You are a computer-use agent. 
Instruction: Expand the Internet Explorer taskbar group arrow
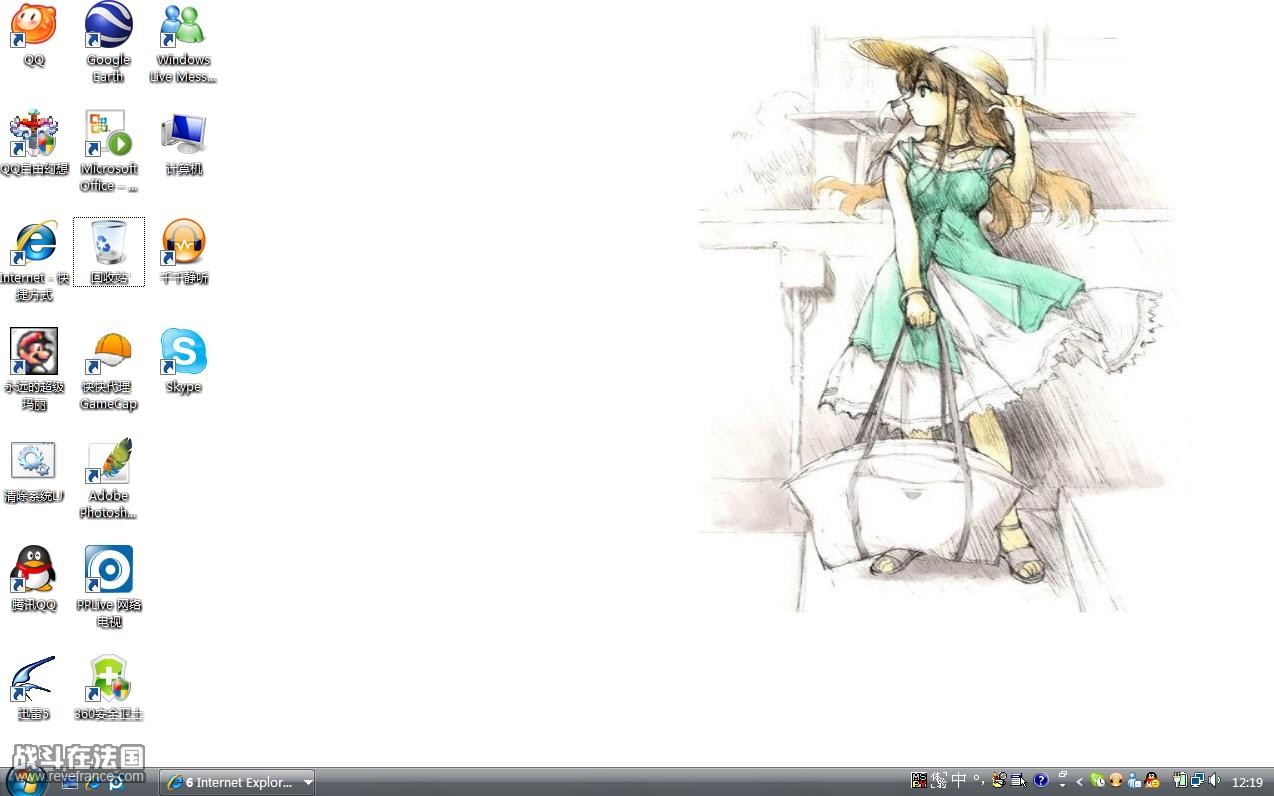coord(308,782)
